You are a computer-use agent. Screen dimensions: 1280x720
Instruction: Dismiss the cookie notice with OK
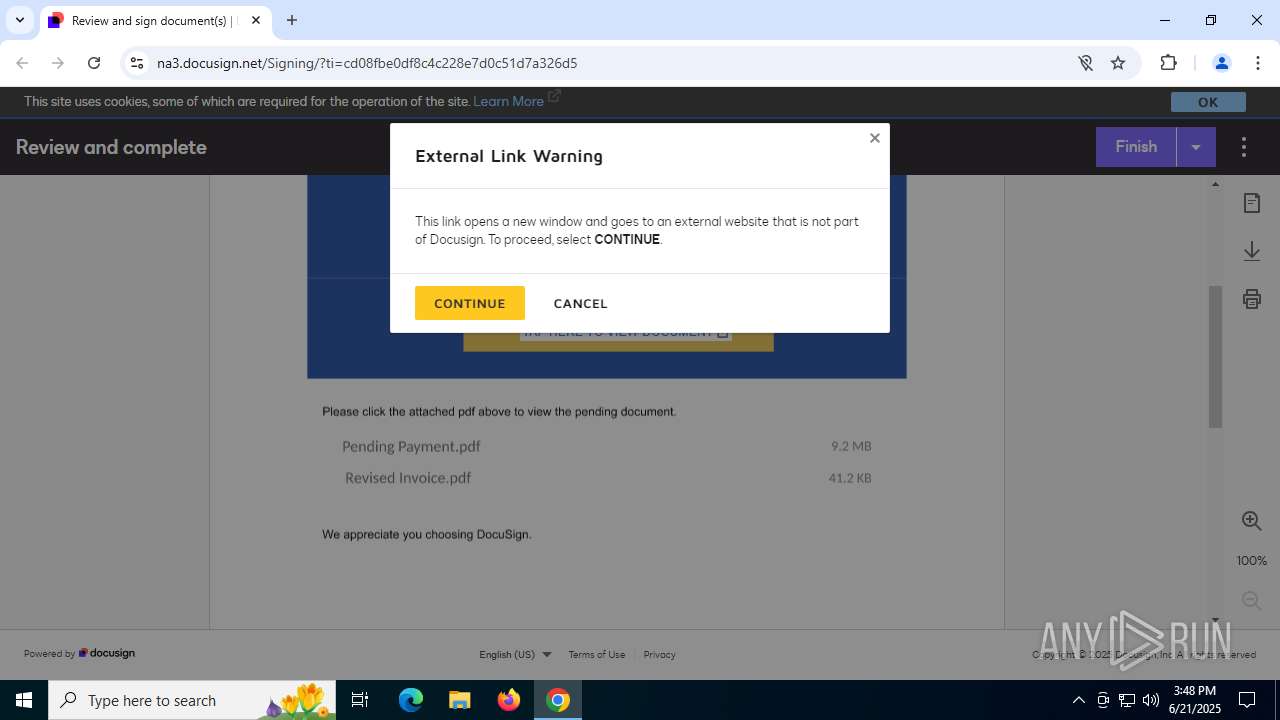(x=1208, y=102)
